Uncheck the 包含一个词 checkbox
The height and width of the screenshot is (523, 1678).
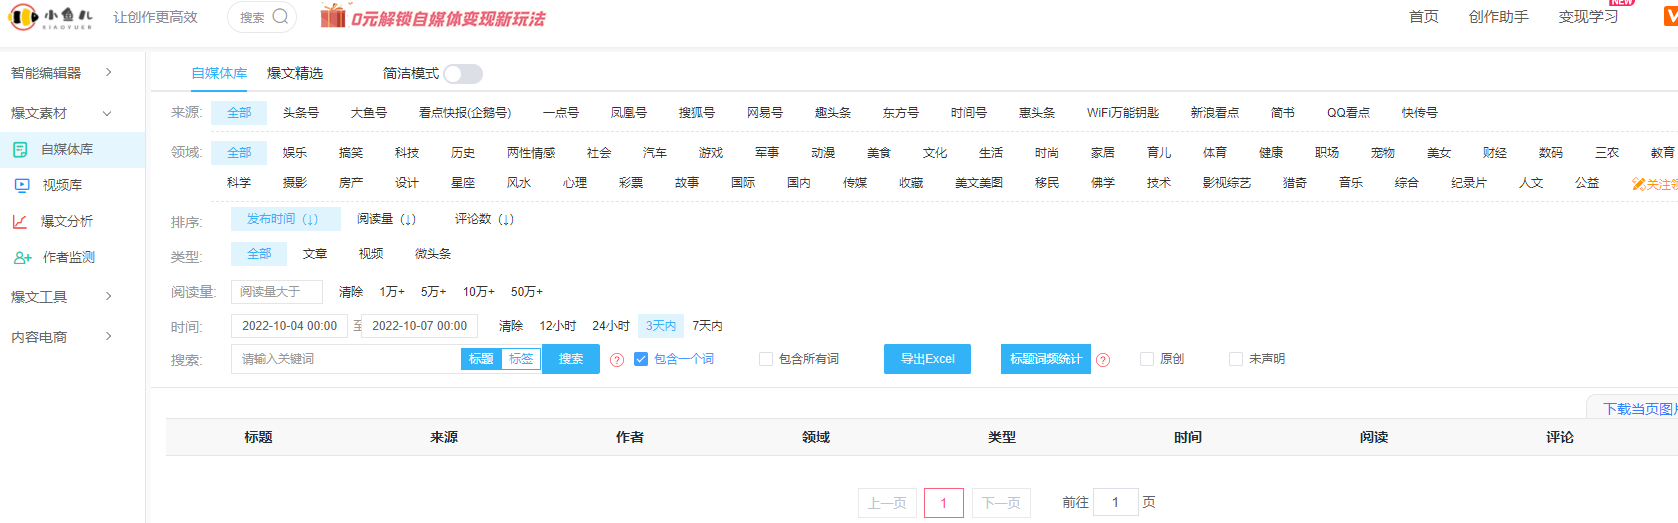tap(641, 359)
